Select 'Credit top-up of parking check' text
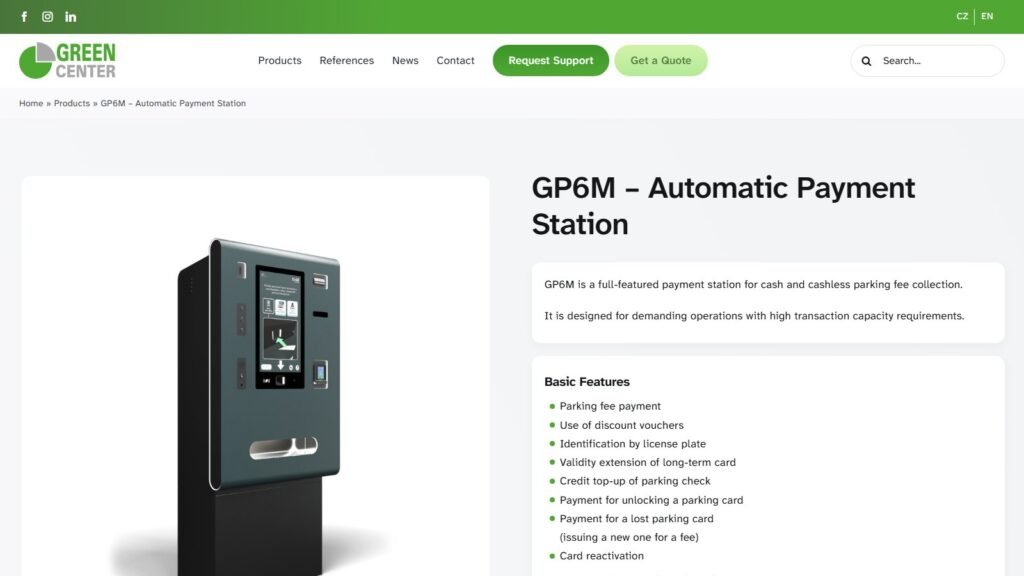This screenshot has height=576, width=1024. click(x=635, y=481)
